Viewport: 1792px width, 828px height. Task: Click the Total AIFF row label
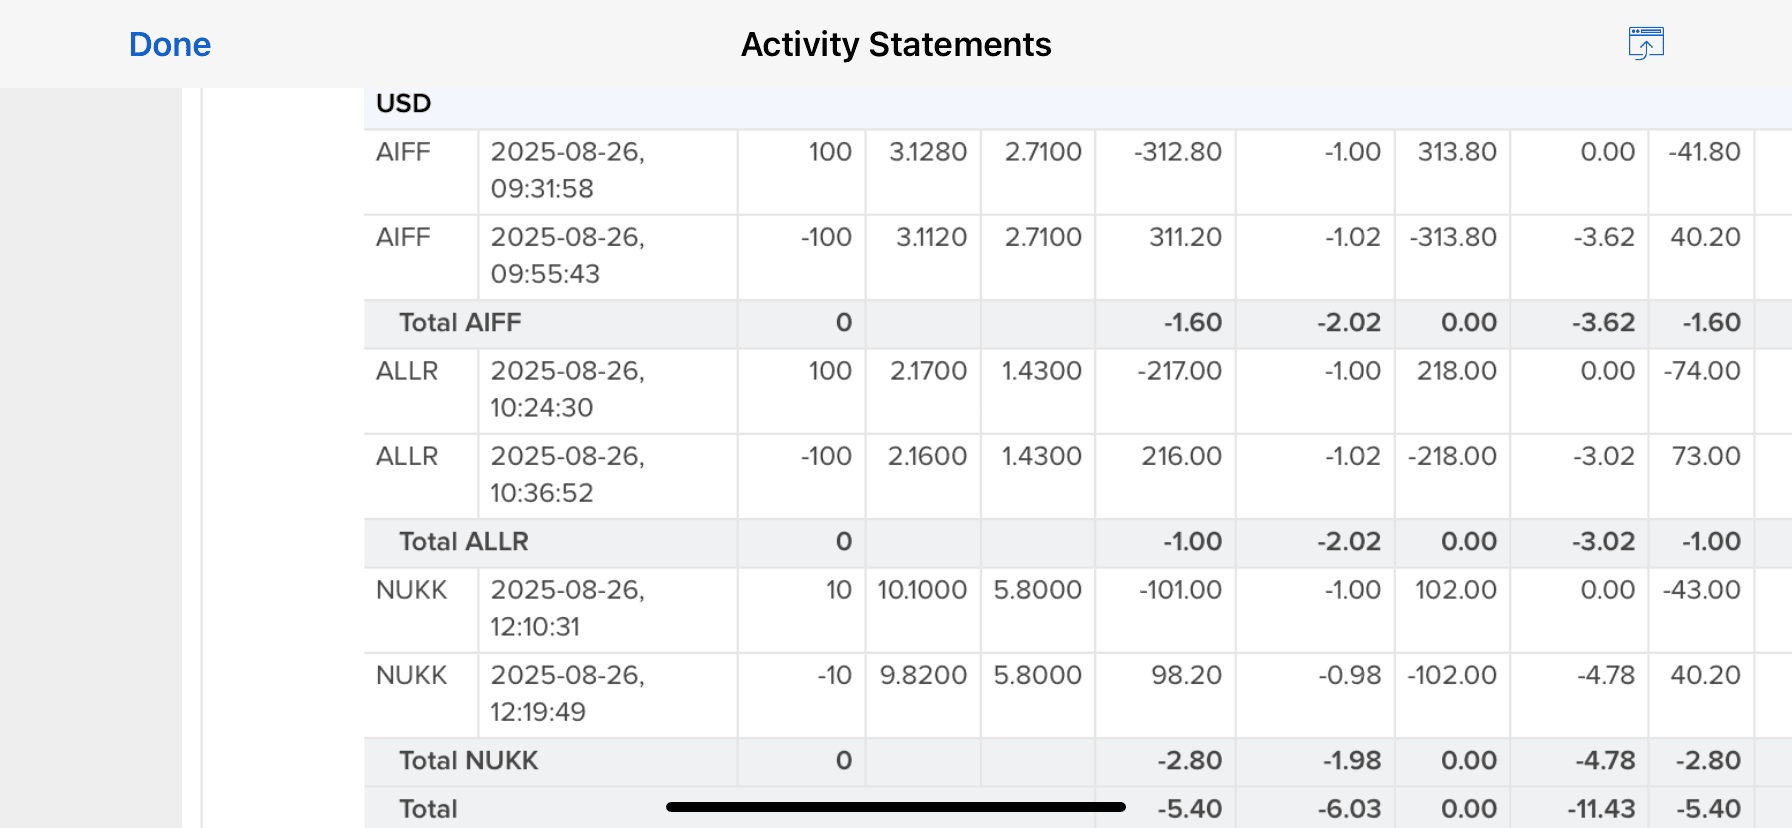point(460,323)
